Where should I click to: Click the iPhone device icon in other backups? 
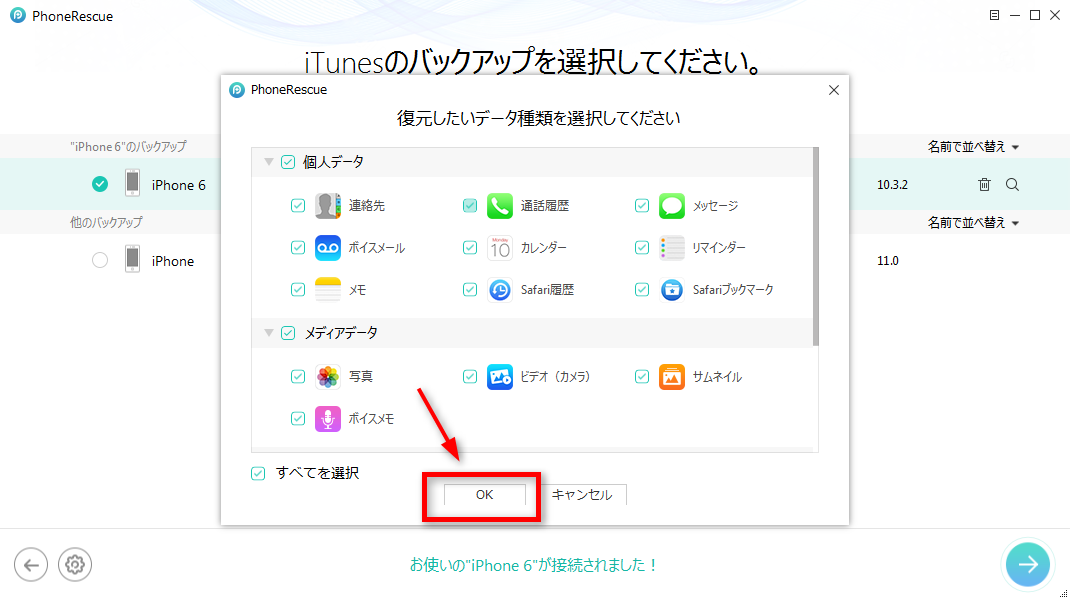pos(132,259)
